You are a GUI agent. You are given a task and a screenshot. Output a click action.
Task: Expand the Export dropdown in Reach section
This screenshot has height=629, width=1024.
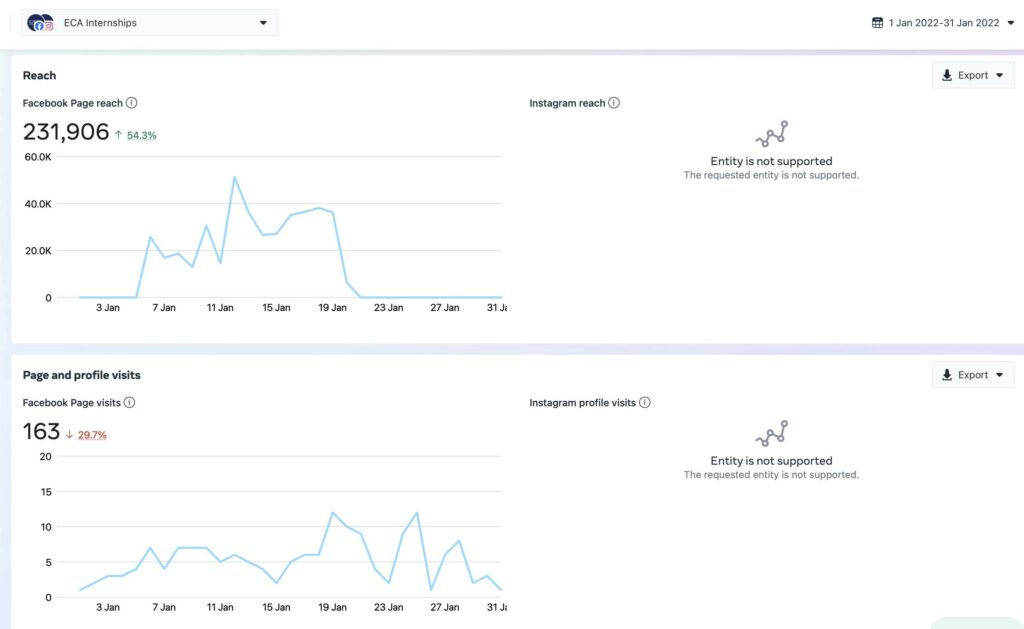tap(998, 75)
